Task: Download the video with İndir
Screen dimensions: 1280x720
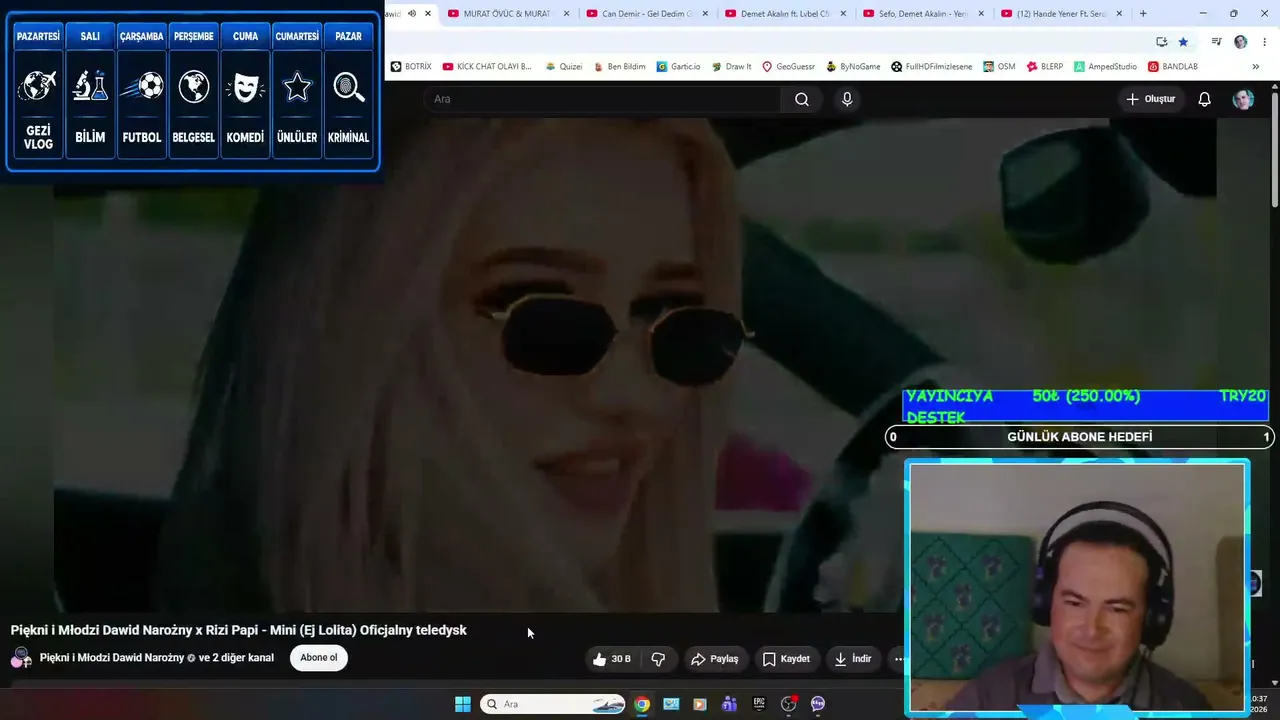Action: (x=853, y=659)
